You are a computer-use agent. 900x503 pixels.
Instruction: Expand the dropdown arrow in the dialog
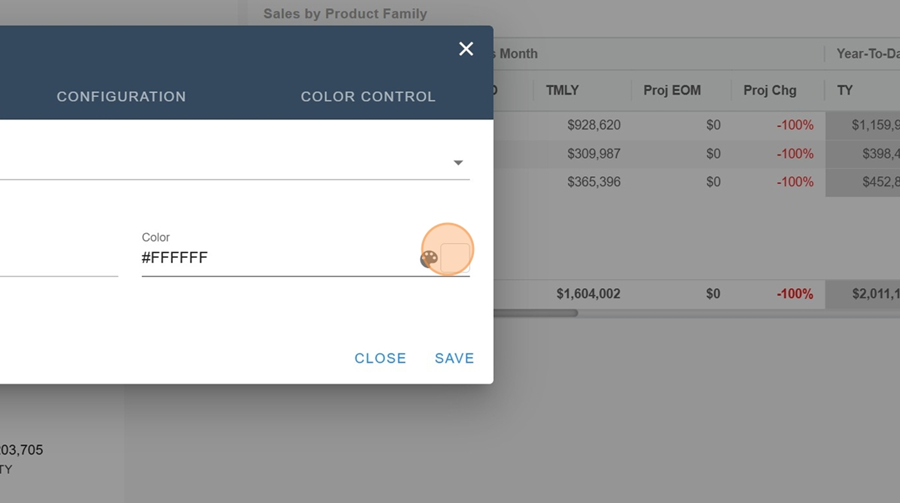[458, 163]
